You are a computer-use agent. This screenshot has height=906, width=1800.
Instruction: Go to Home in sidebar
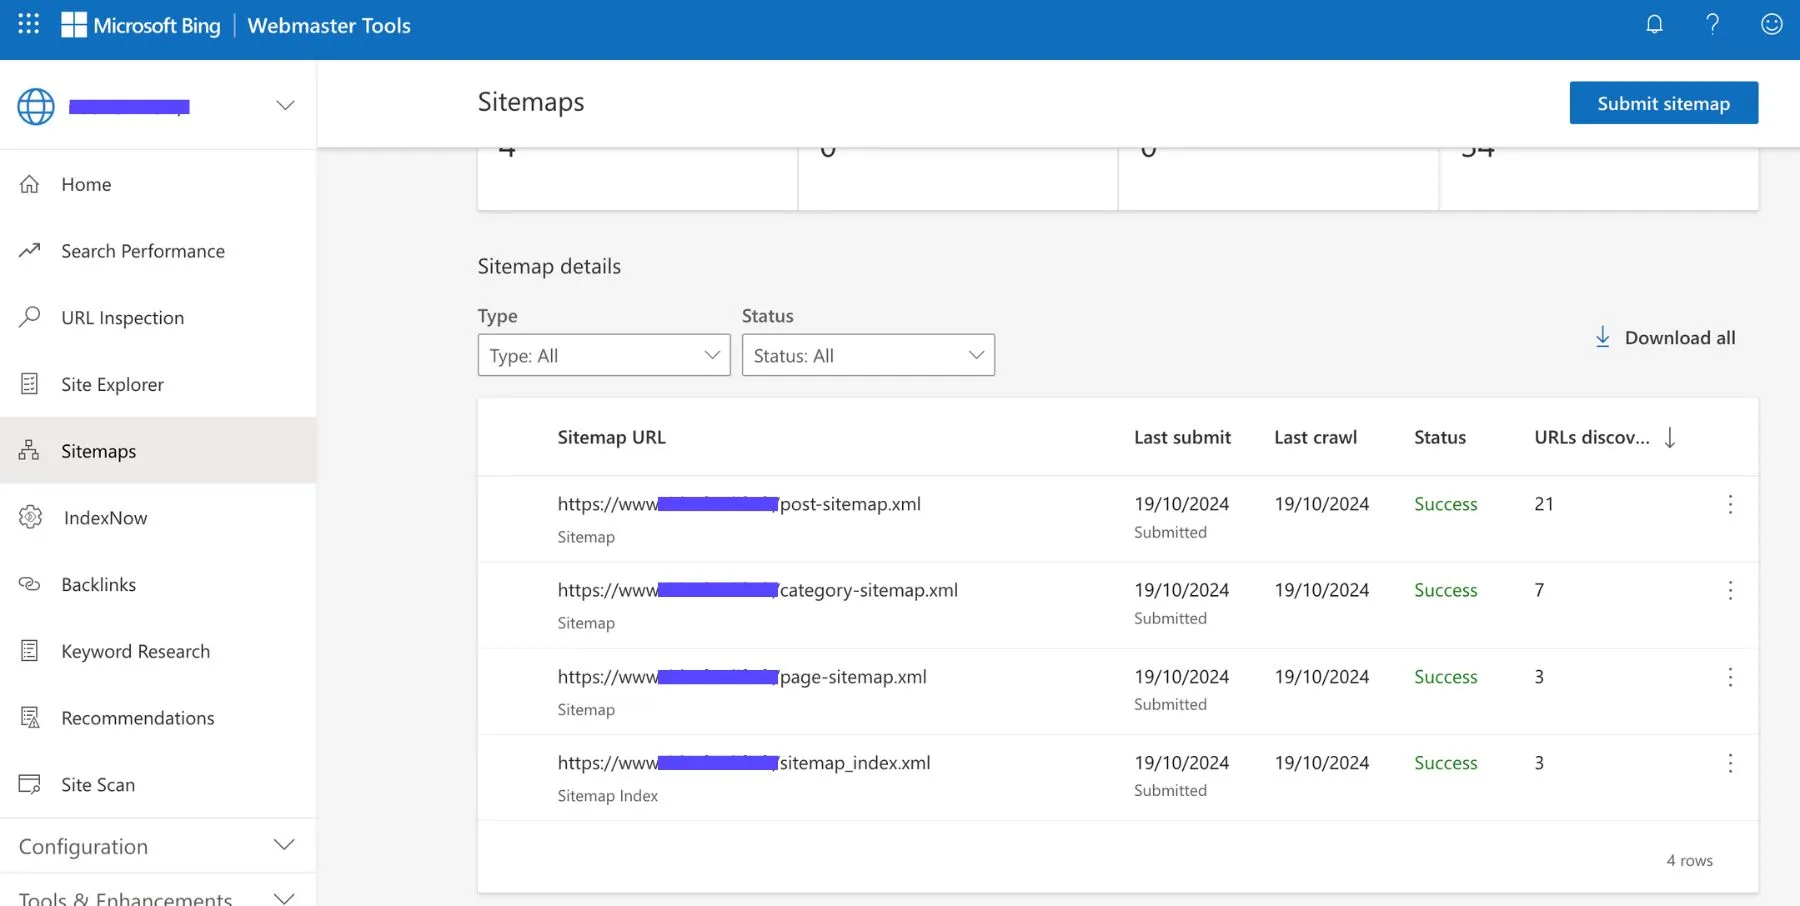click(x=158, y=184)
